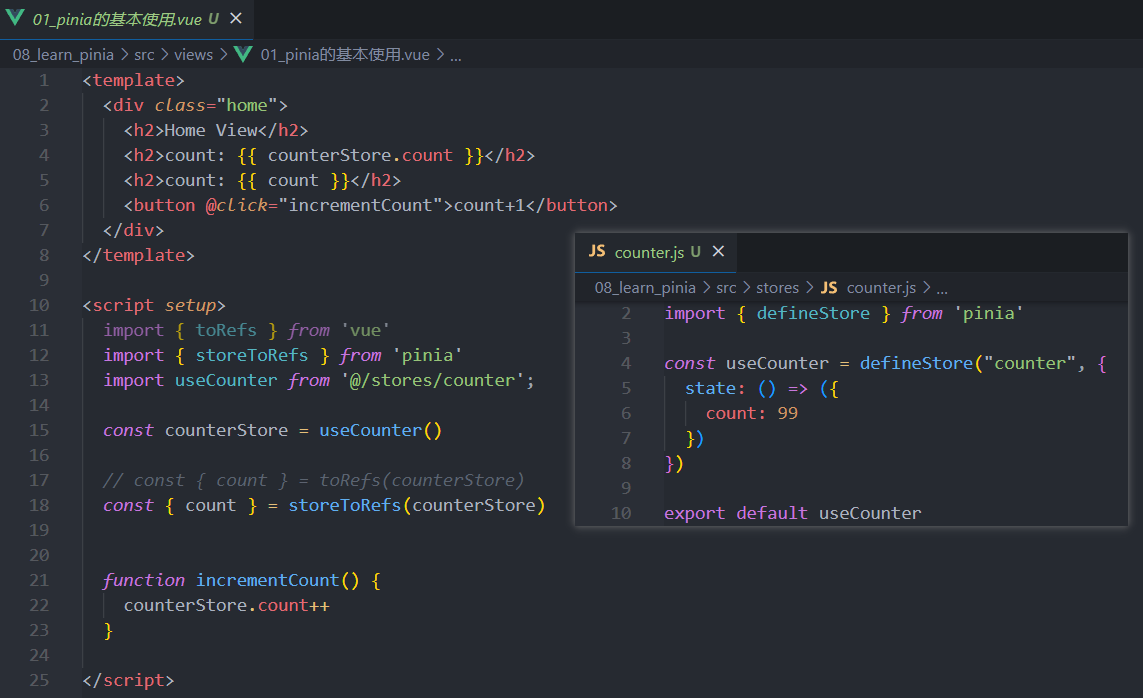Click the Vue logo icon in the main tab

click(x=15, y=18)
